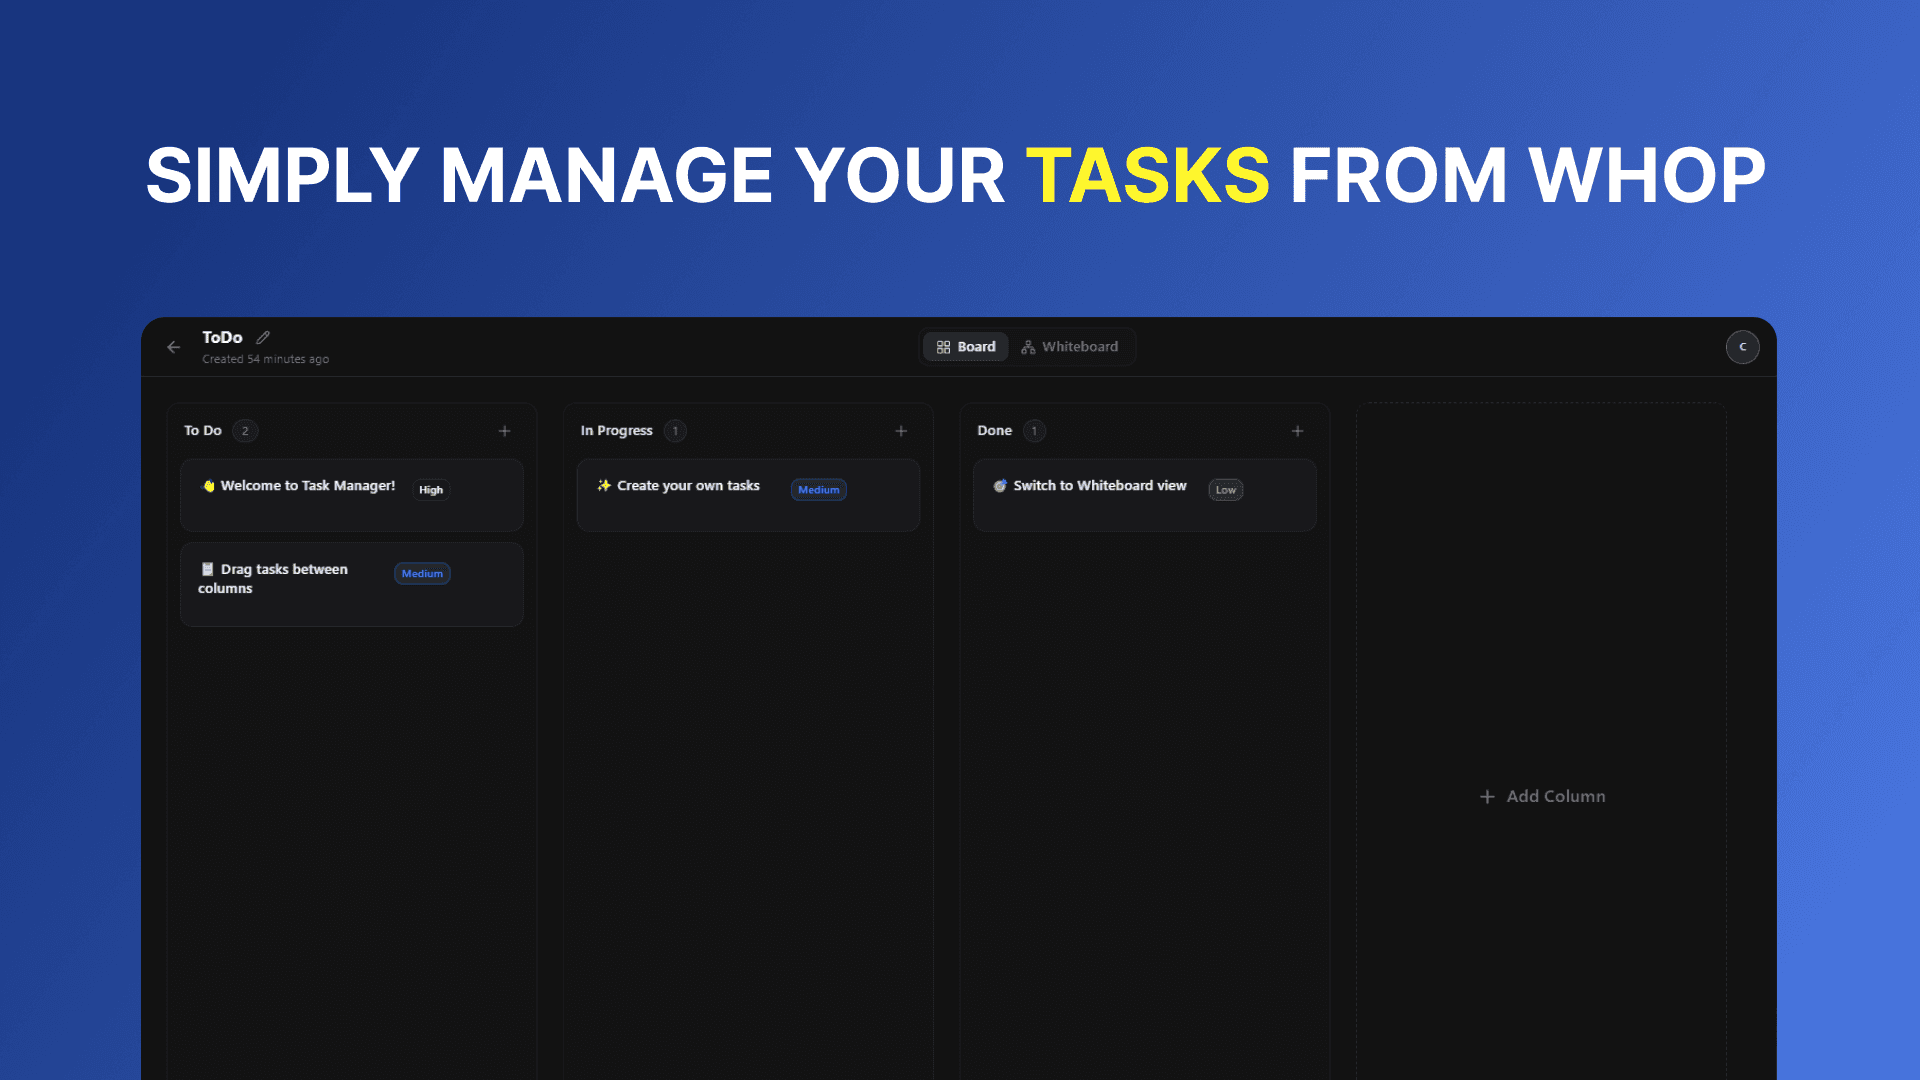Add a task with To Do plus icon

point(504,431)
